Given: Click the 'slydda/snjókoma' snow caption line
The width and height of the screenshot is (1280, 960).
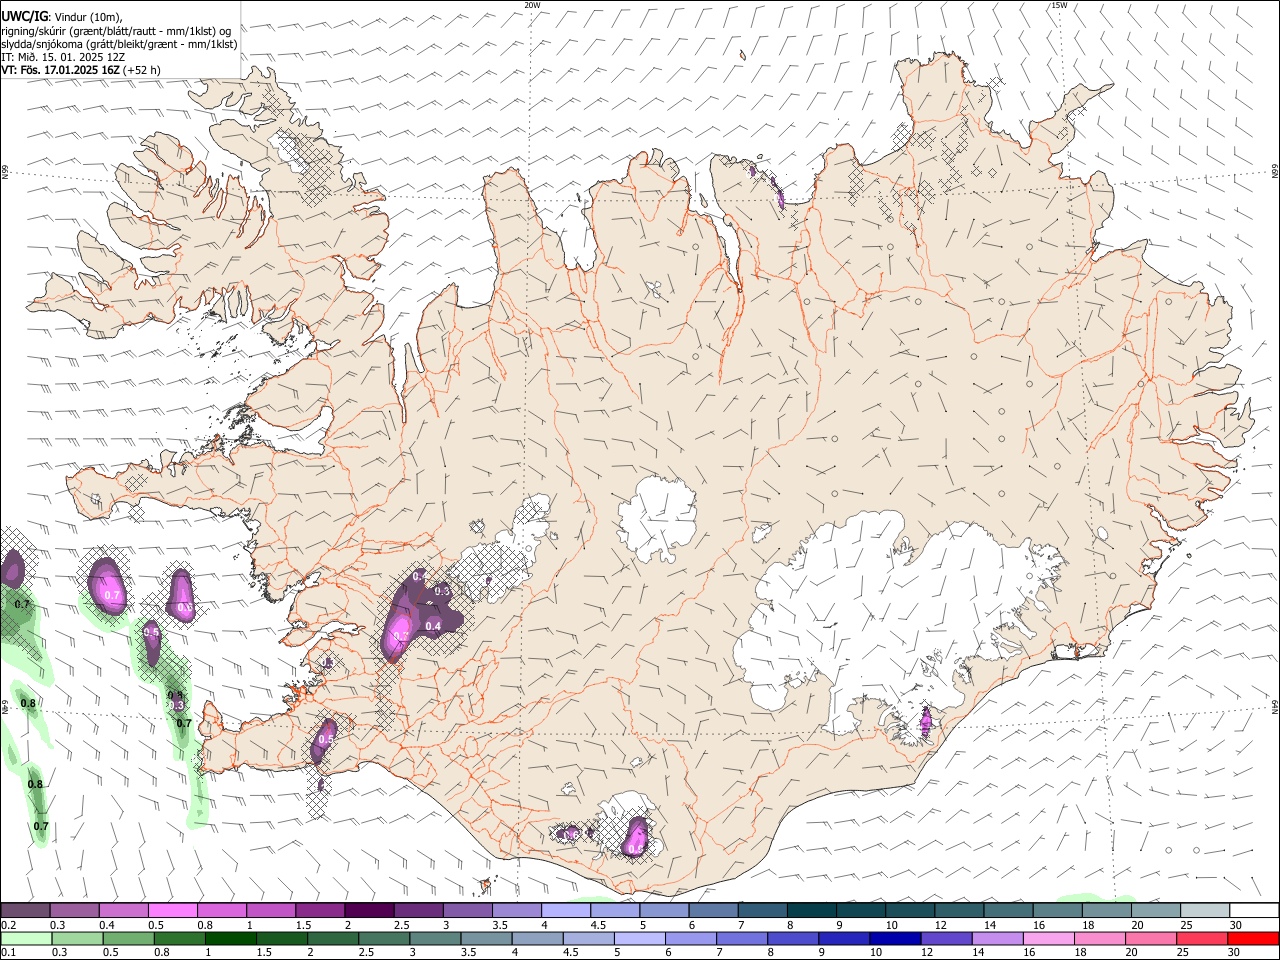Looking at the screenshot, I should pyautogui.click(x=119, y=44).
